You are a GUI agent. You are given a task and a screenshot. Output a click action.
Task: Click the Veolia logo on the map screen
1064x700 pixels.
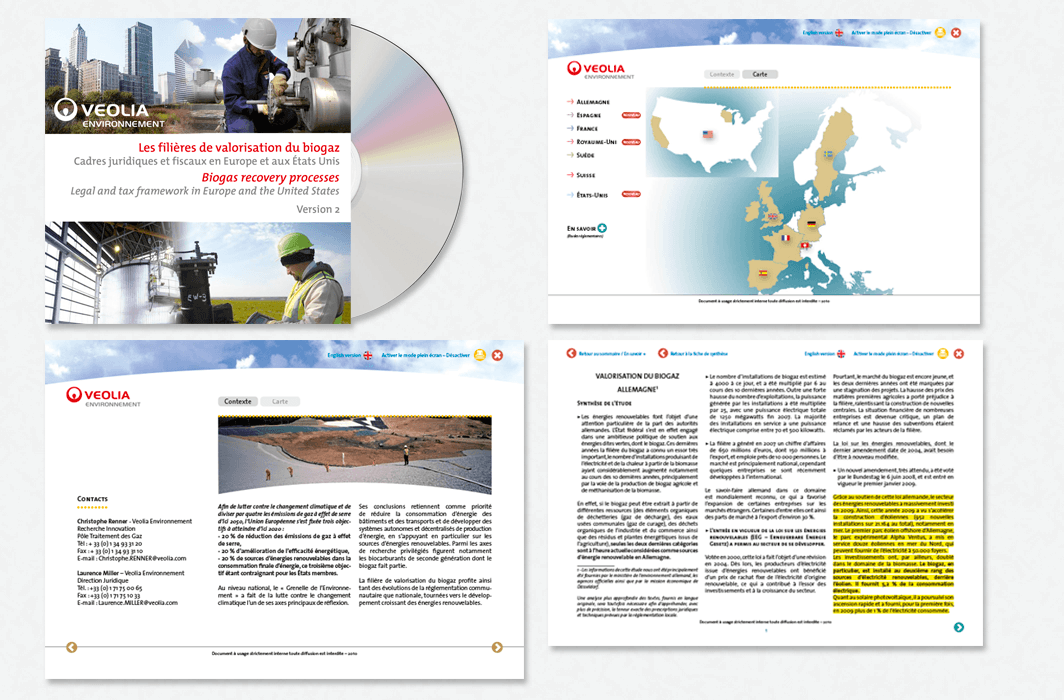pos(600,70)
